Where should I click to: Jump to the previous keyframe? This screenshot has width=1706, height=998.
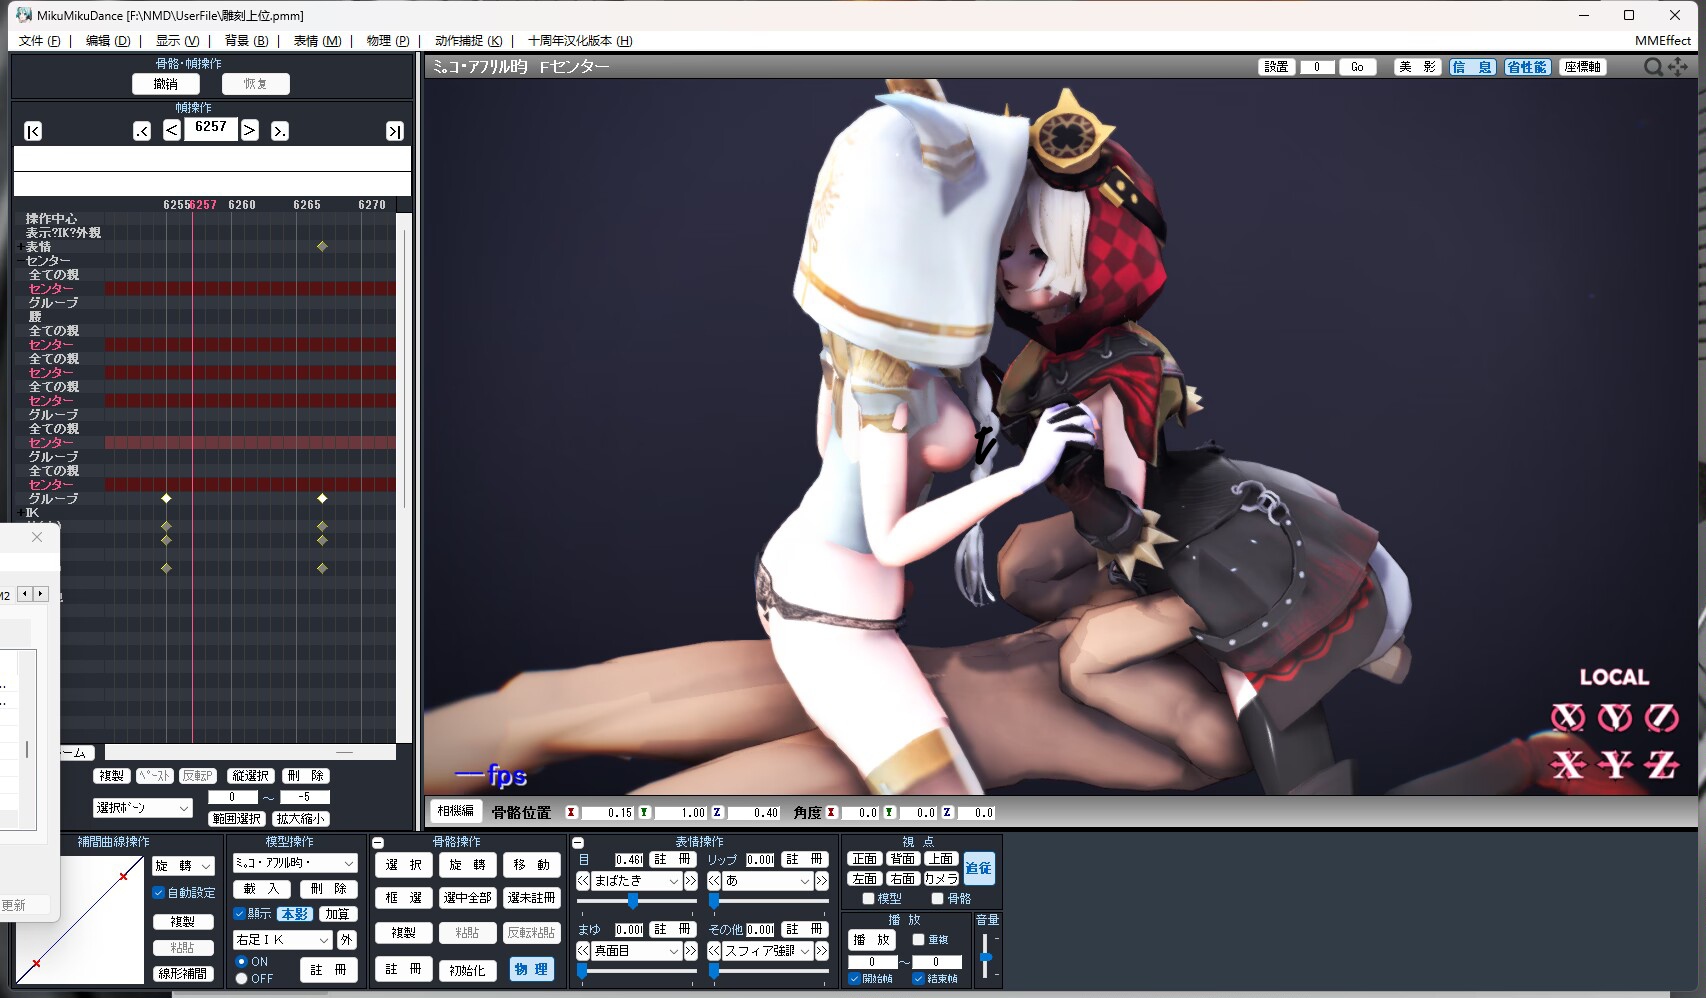click(x=142, y=131)
